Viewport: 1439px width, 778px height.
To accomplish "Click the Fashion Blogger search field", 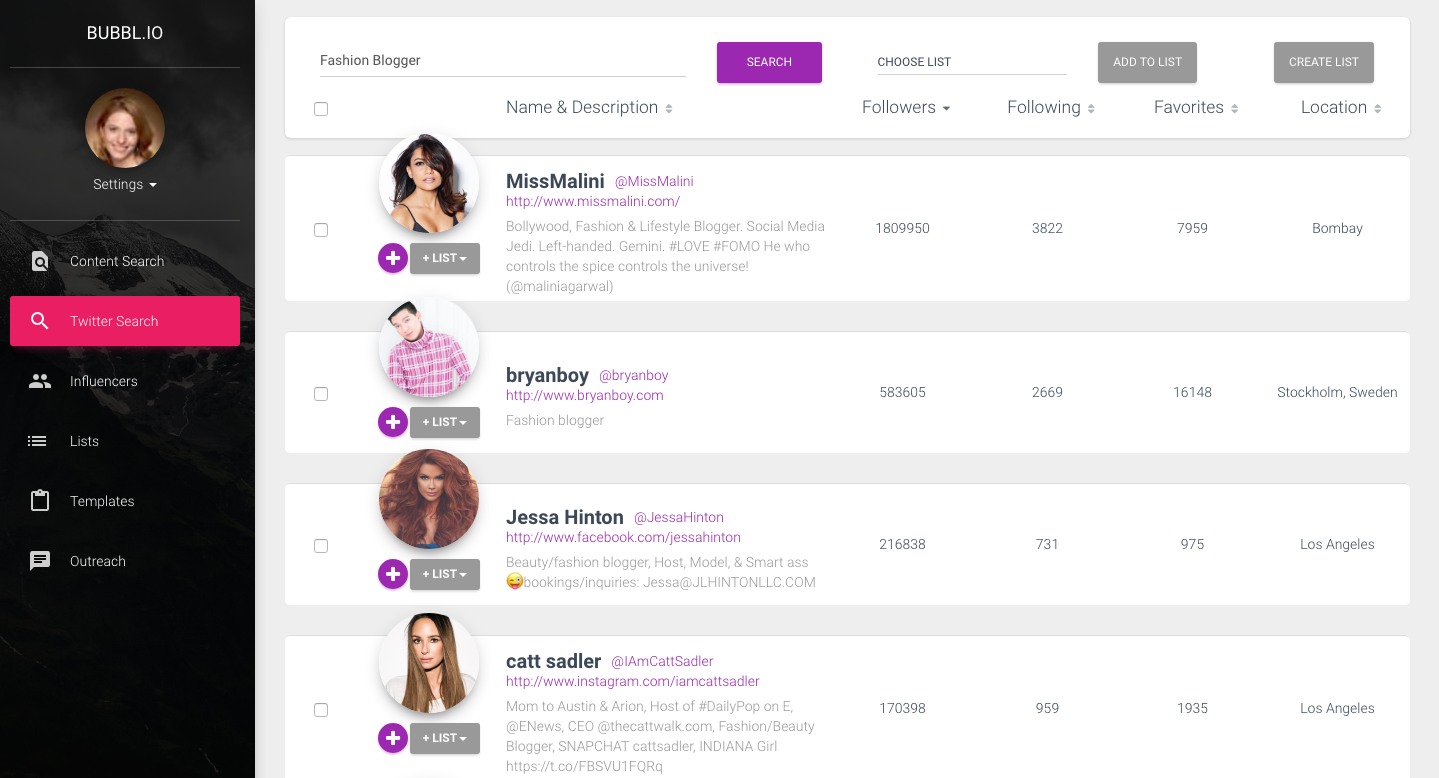I will click(502, 61).
